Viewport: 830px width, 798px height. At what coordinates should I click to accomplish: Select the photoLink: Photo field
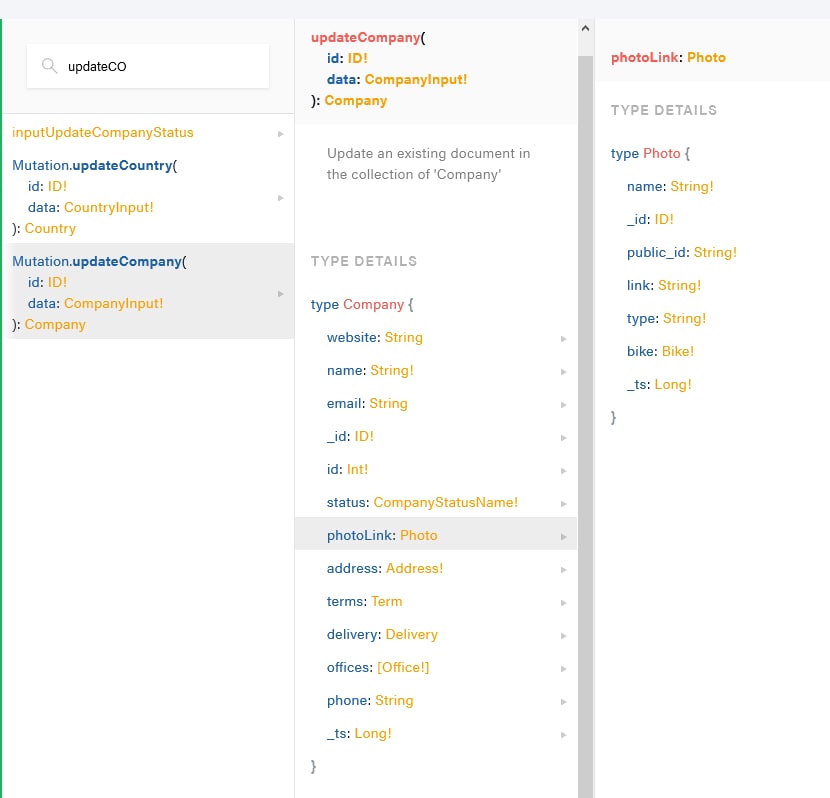tap(436, 533)
